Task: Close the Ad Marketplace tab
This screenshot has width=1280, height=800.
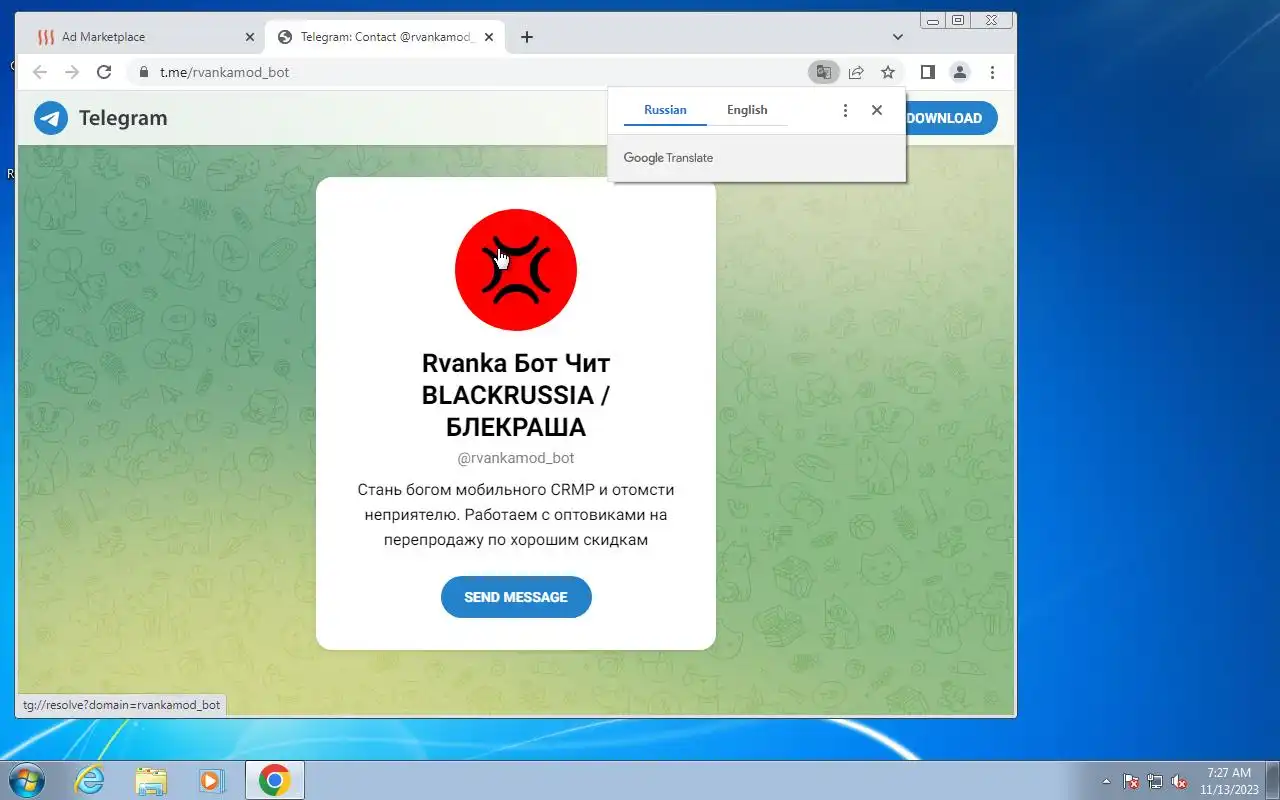Action: (250, 37)
